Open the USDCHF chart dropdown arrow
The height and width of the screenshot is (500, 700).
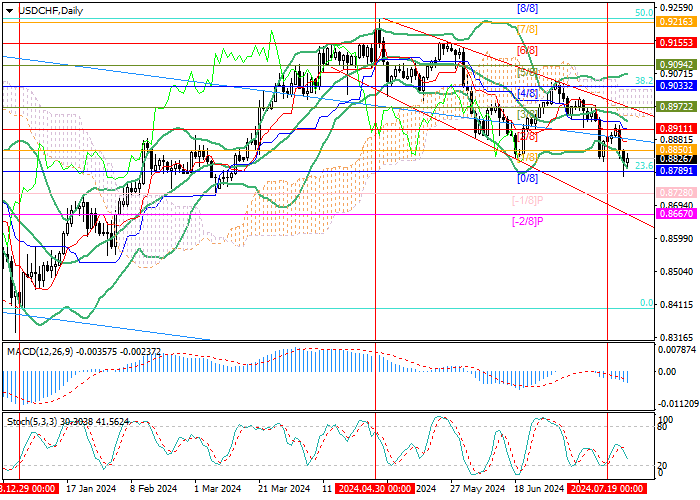[9, 11]
